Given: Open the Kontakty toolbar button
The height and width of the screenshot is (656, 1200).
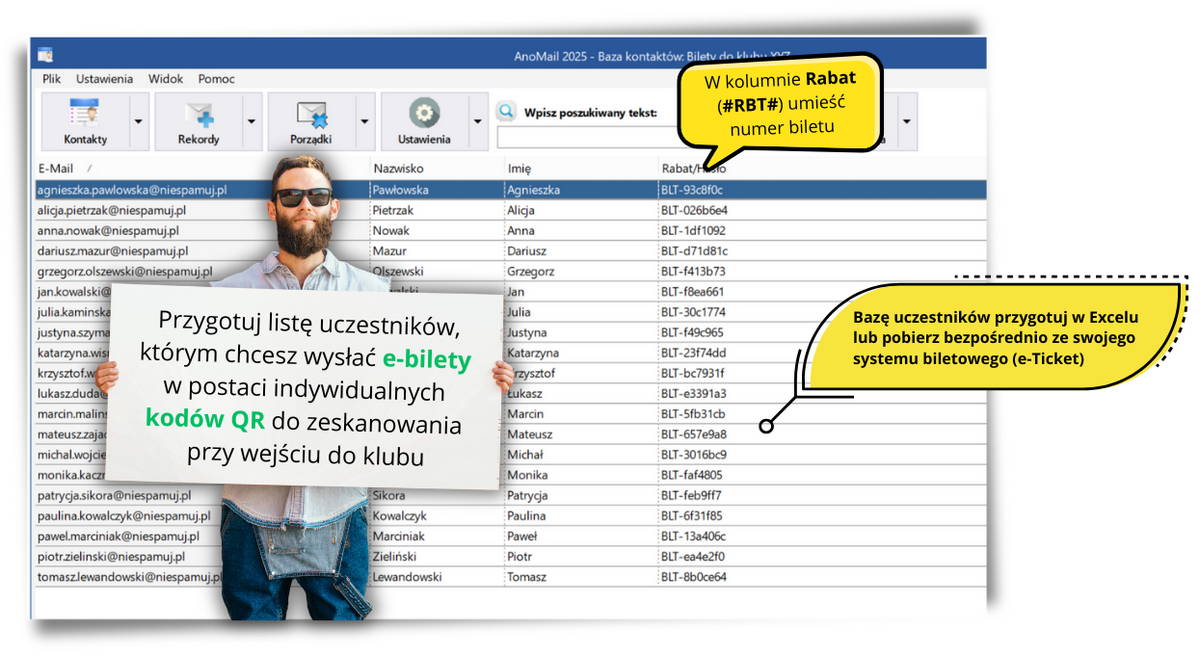Looking at the screenshot, I should [x=85, y=122].
